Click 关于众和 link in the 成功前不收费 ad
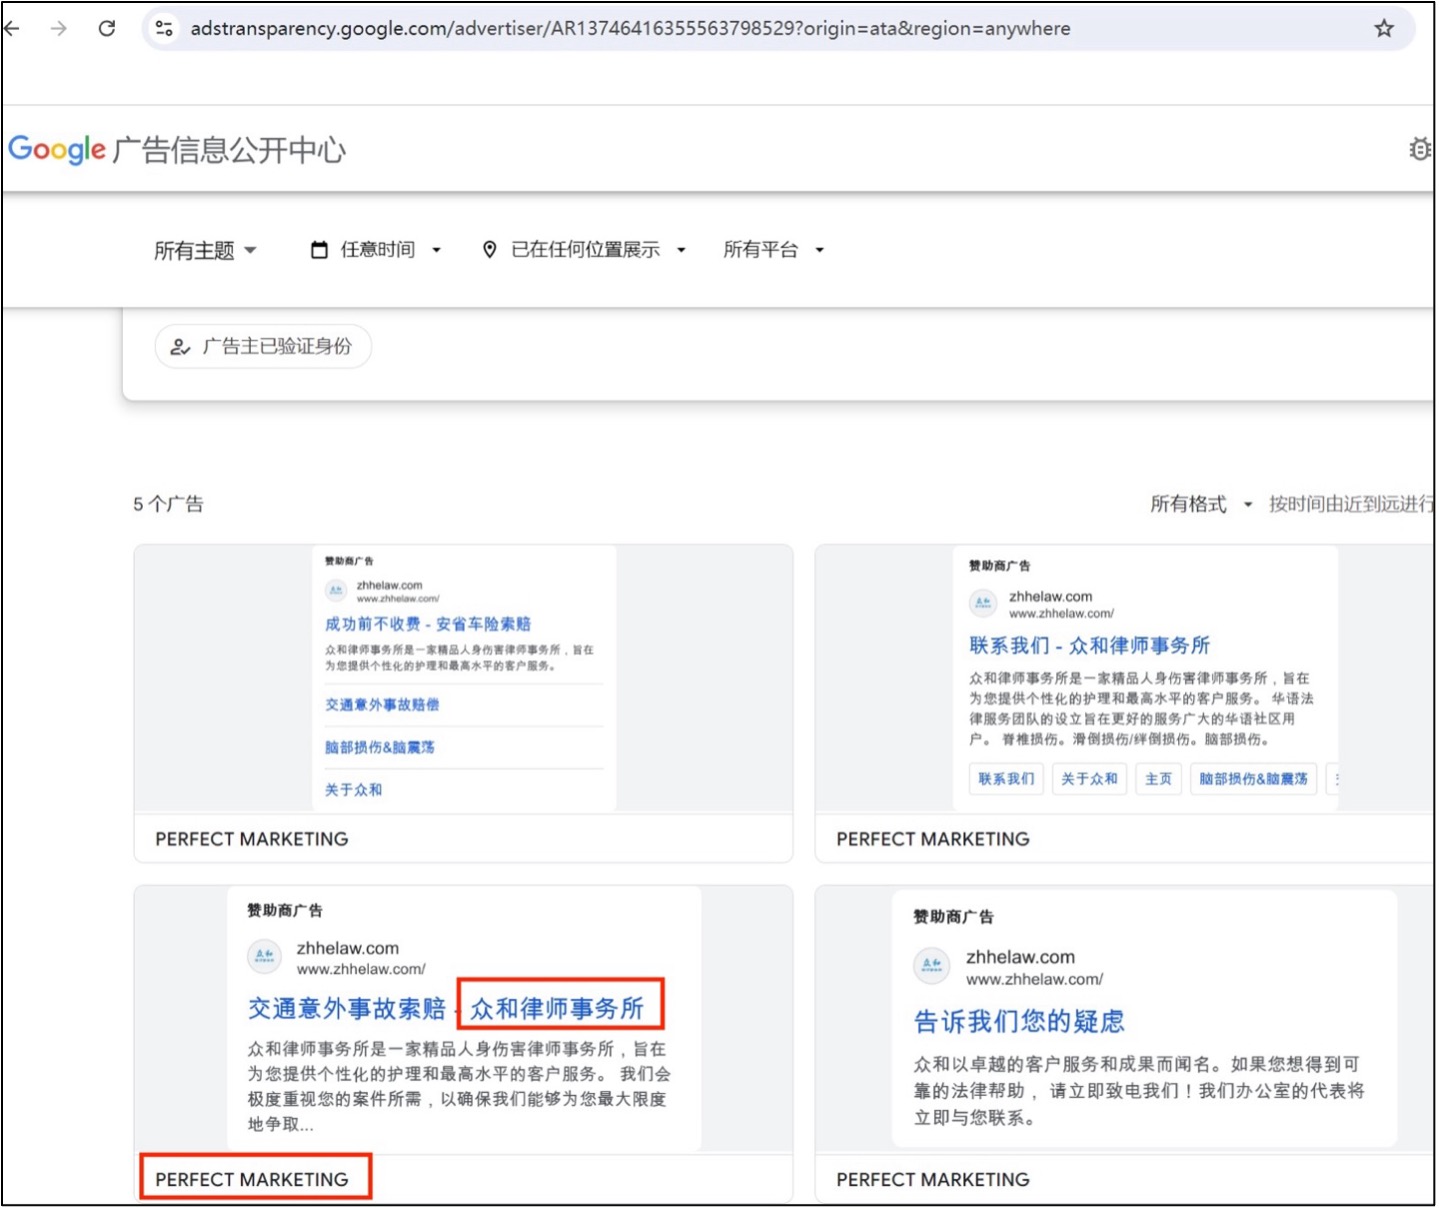Screen dimensions: 1439x1210 [353, 790]
